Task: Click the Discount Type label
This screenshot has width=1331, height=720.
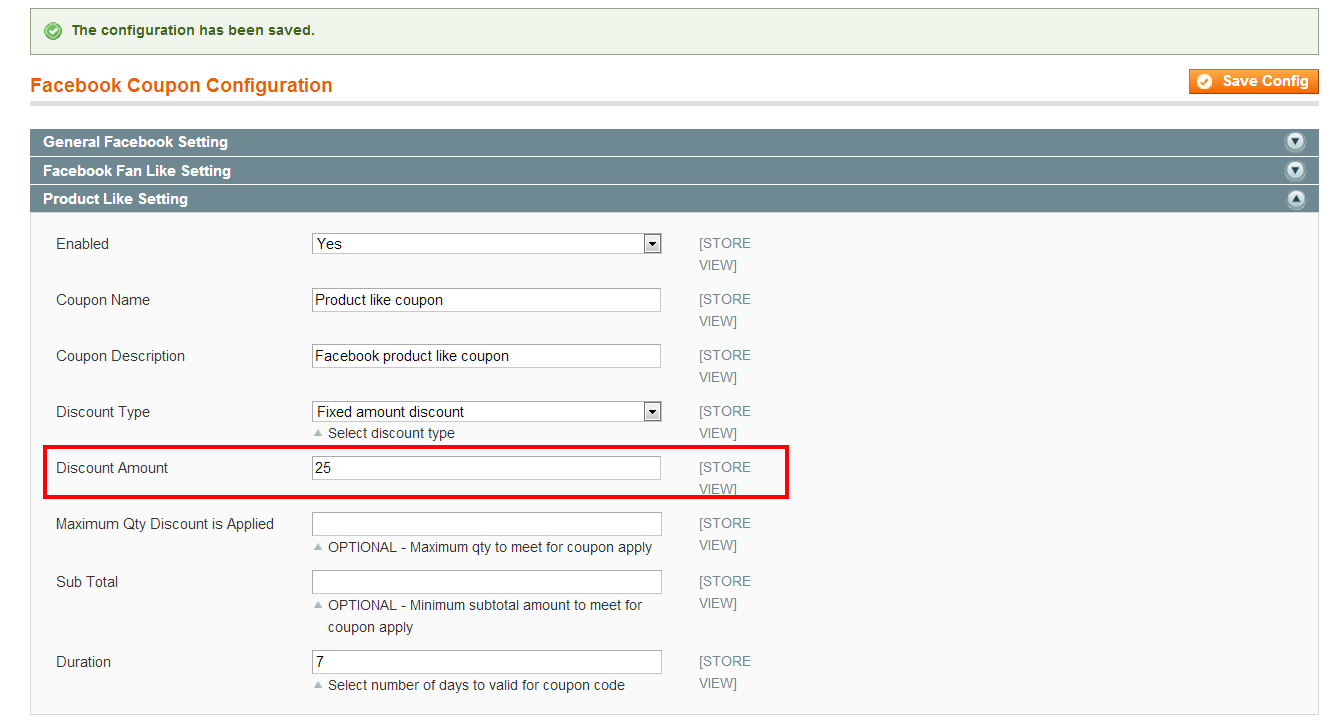Action: point(103,412)
